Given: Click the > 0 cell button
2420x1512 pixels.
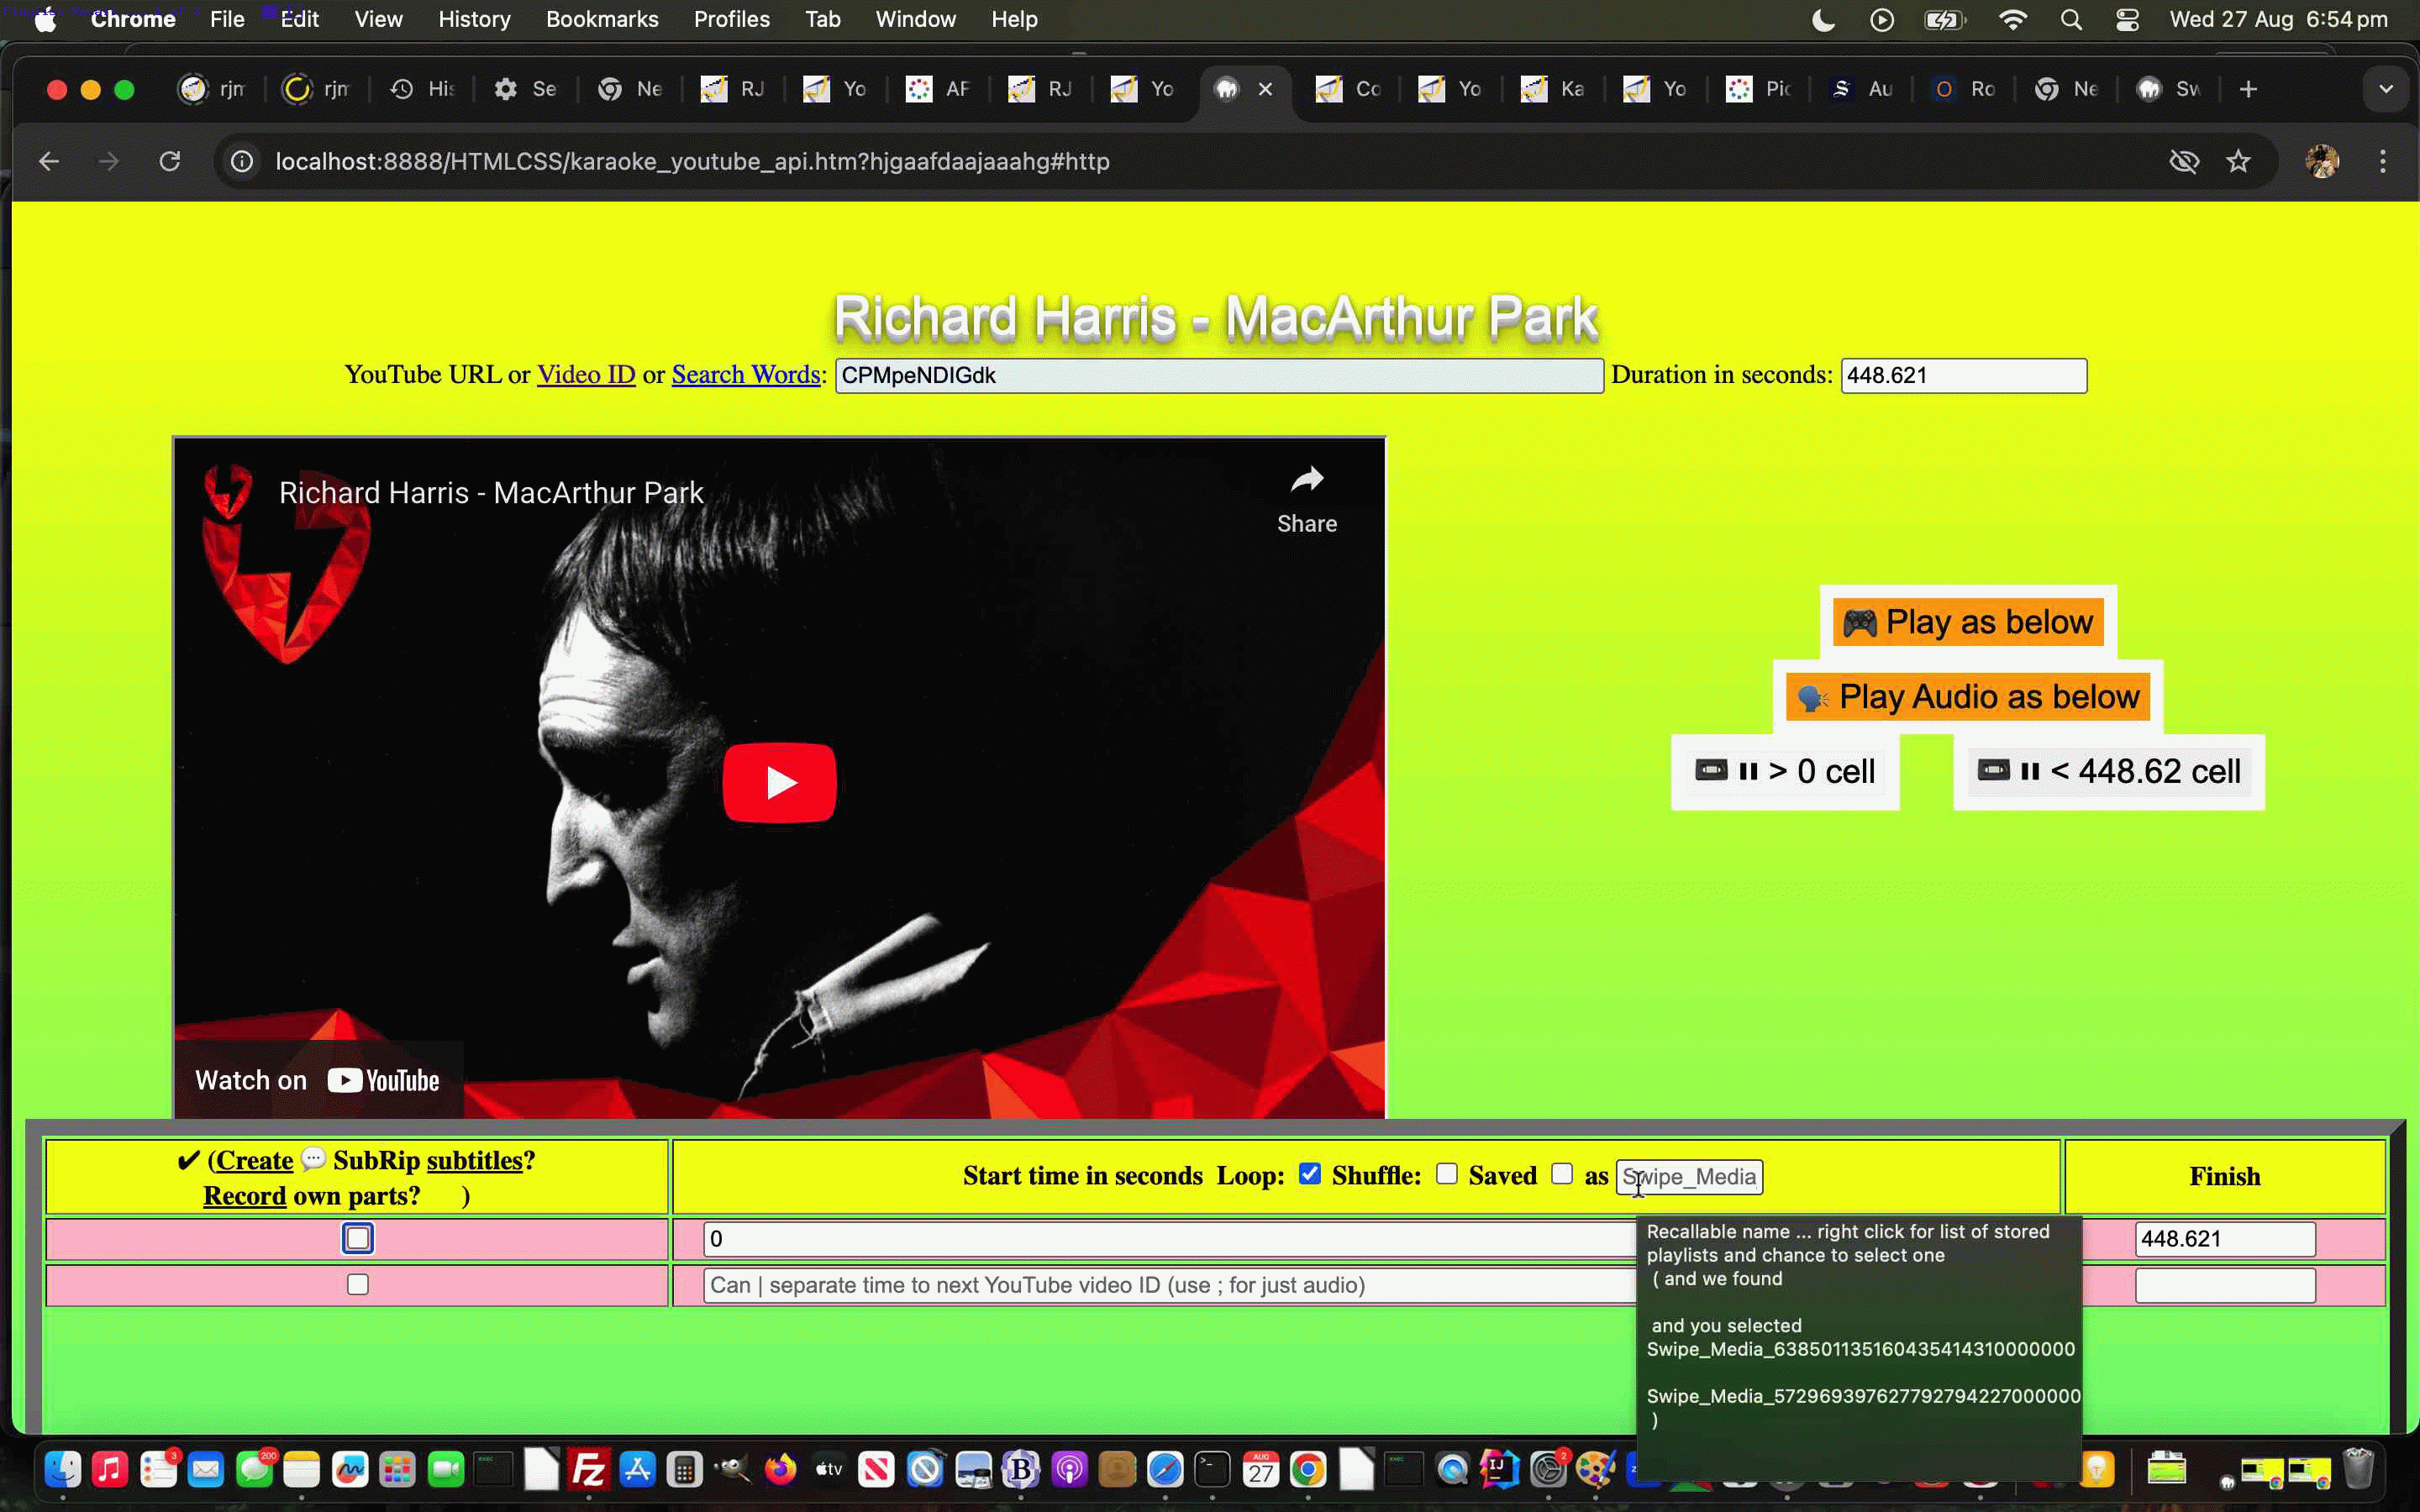Looking at the screenshot, I should pyautogui.click(x=1785, y=771).
